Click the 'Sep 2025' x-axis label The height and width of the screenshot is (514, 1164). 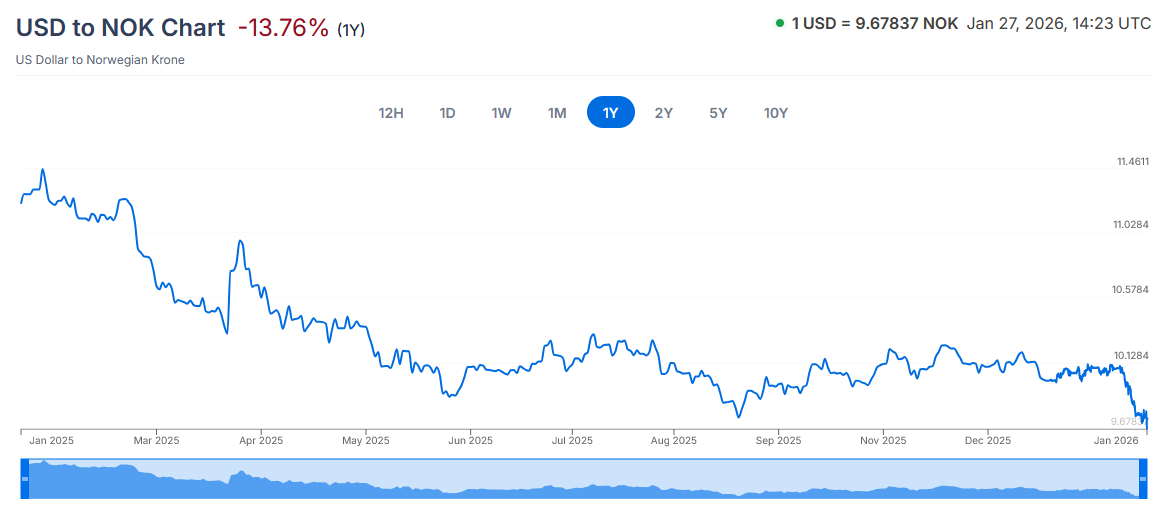coord(778,440)
